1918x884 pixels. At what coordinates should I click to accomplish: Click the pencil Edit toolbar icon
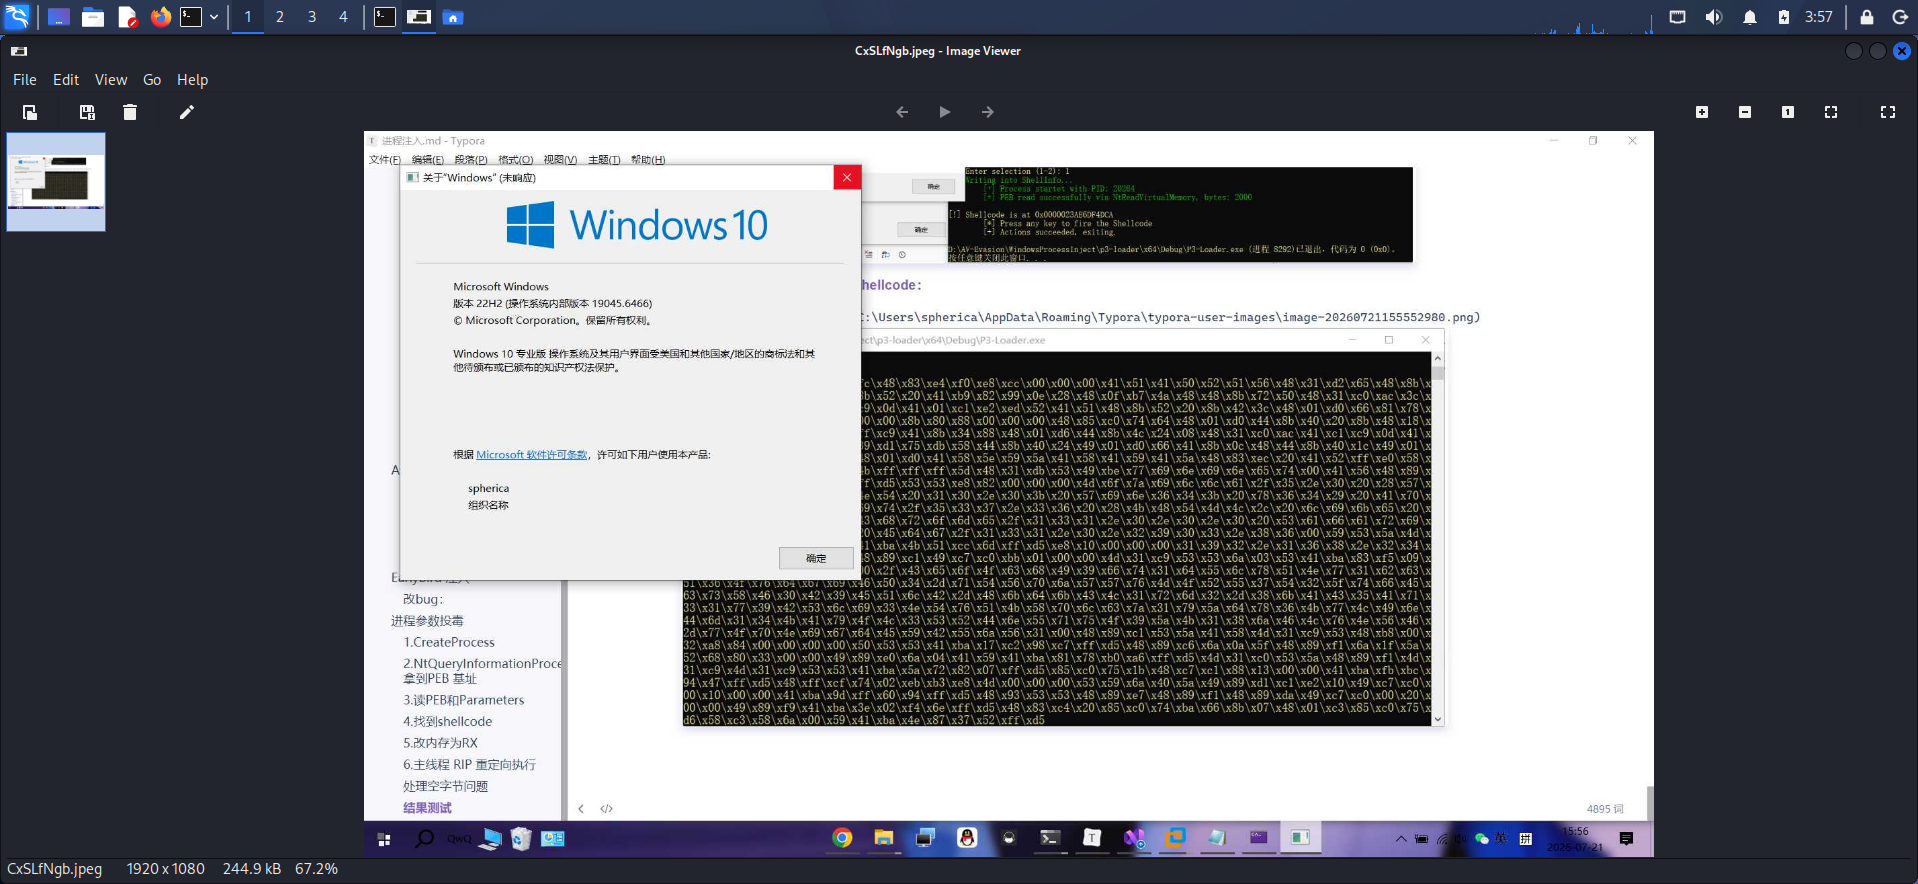[186, 112]
